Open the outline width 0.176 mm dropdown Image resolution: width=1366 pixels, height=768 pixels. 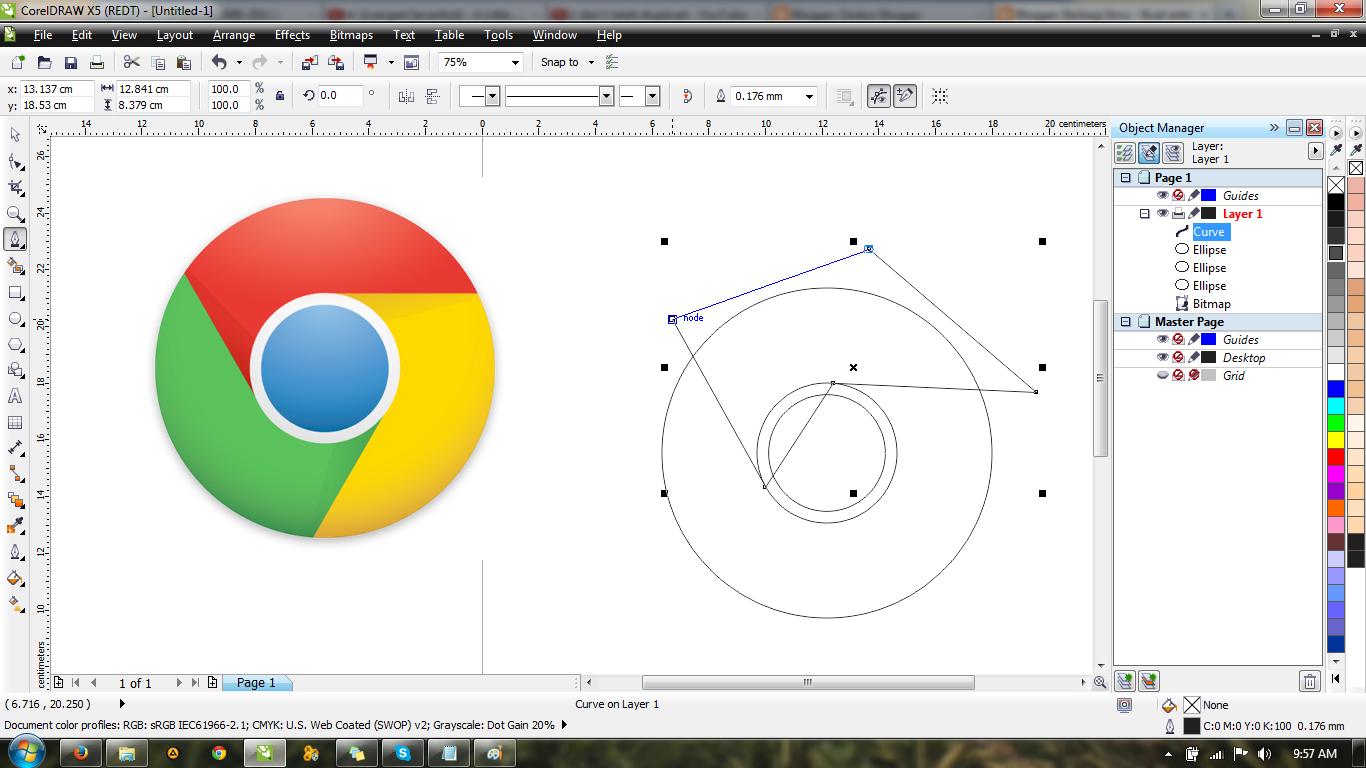pos(810,96)
